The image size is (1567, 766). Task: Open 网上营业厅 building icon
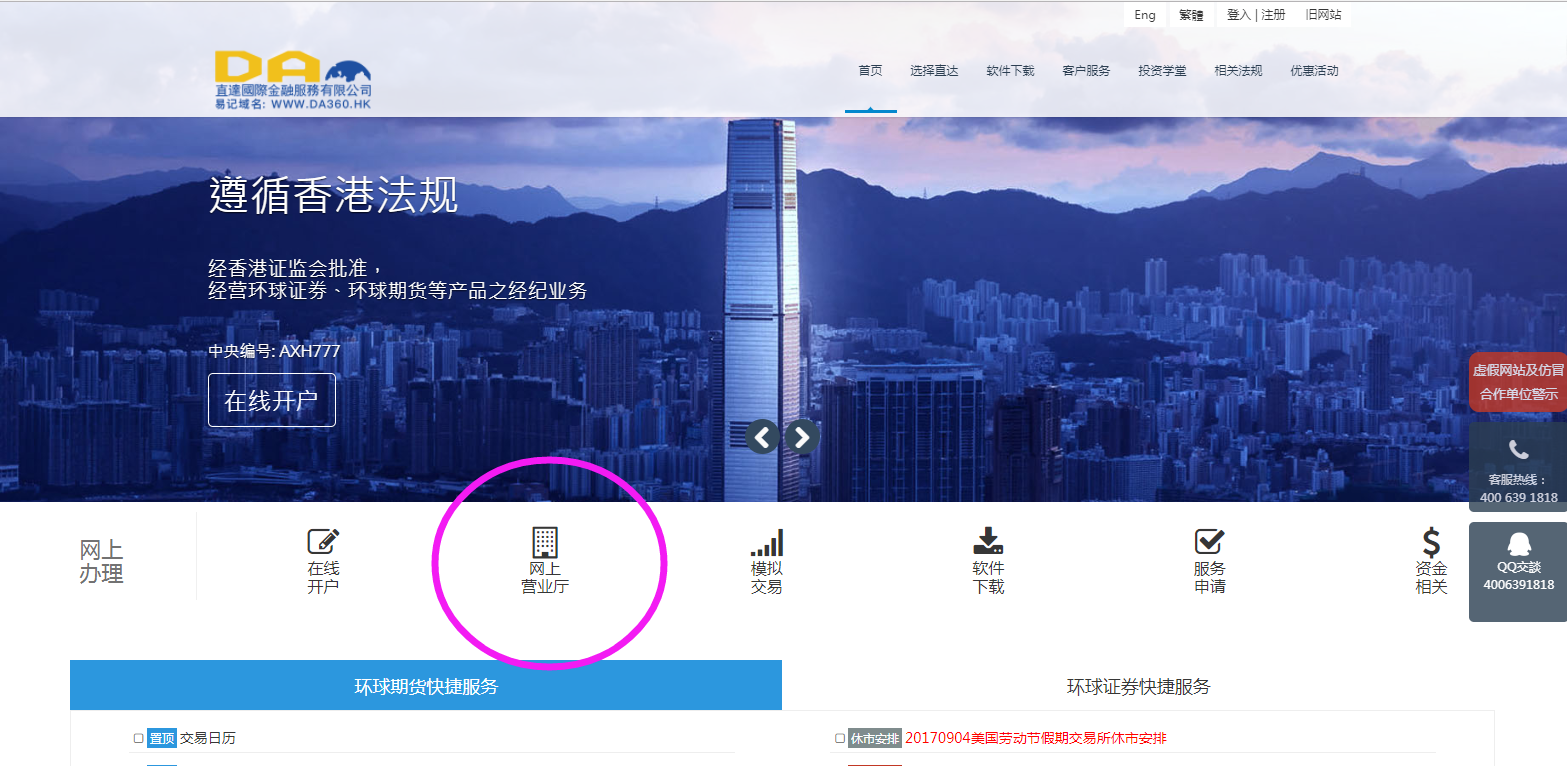click(x=545, y=542)
